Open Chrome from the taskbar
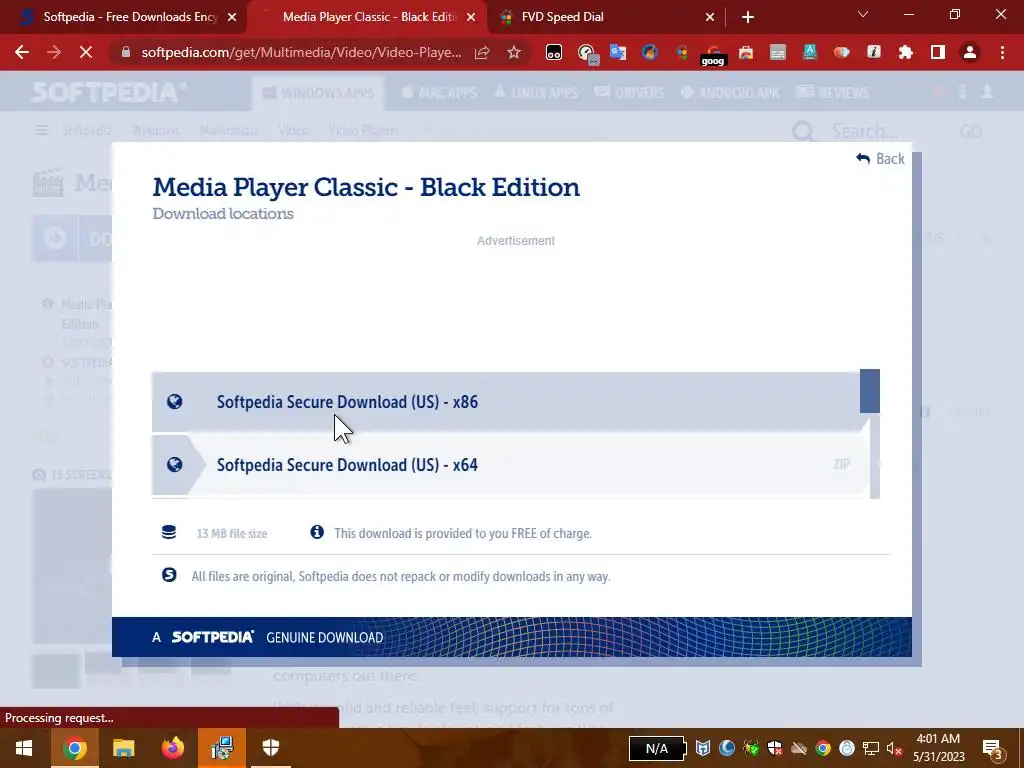This screenshot has height=768, width=1024. [x=74, y=748]
